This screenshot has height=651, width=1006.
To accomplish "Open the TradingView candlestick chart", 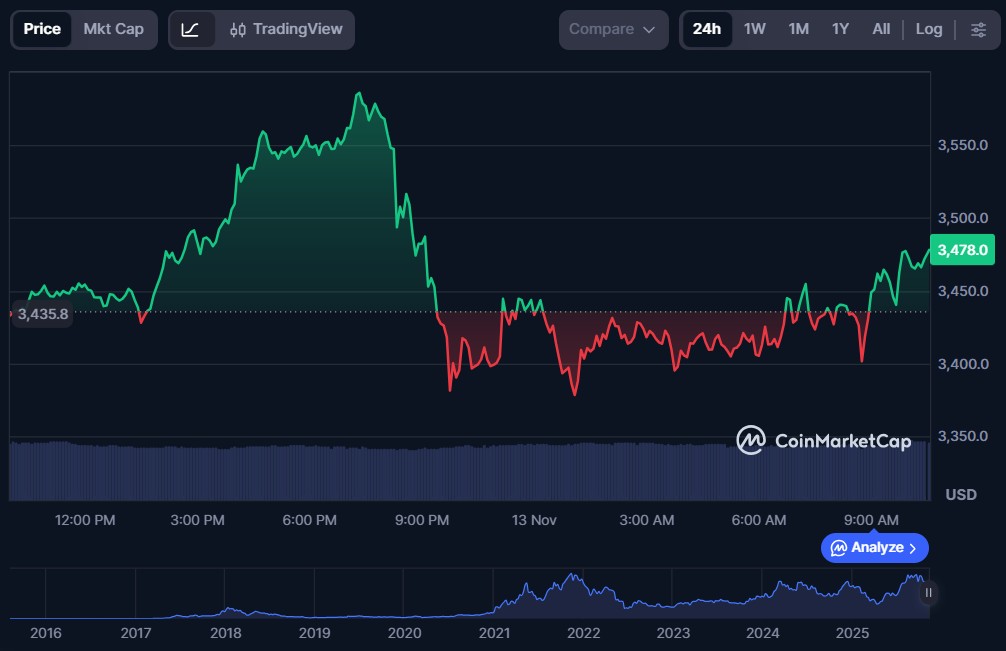I will [286, 30].
